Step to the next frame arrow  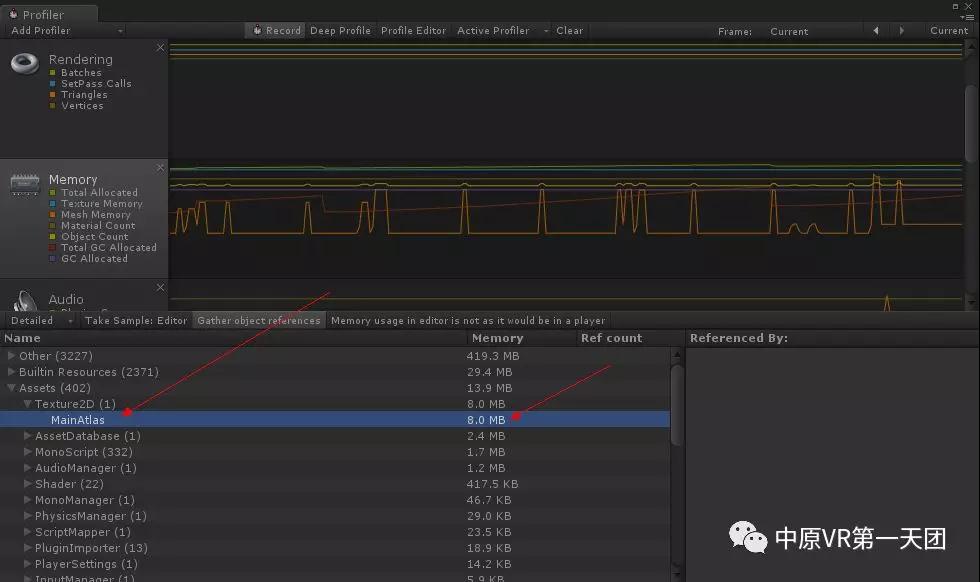(x=902, y=31)
